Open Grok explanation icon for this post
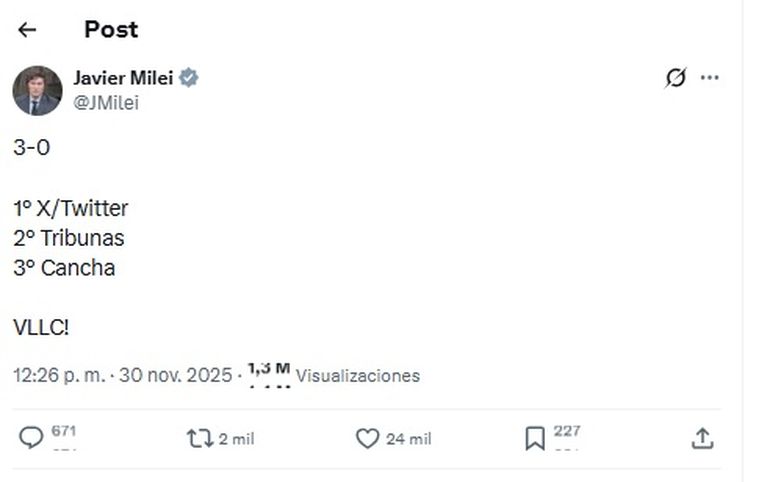Viewport: 770px width, 482px height. 676,78
